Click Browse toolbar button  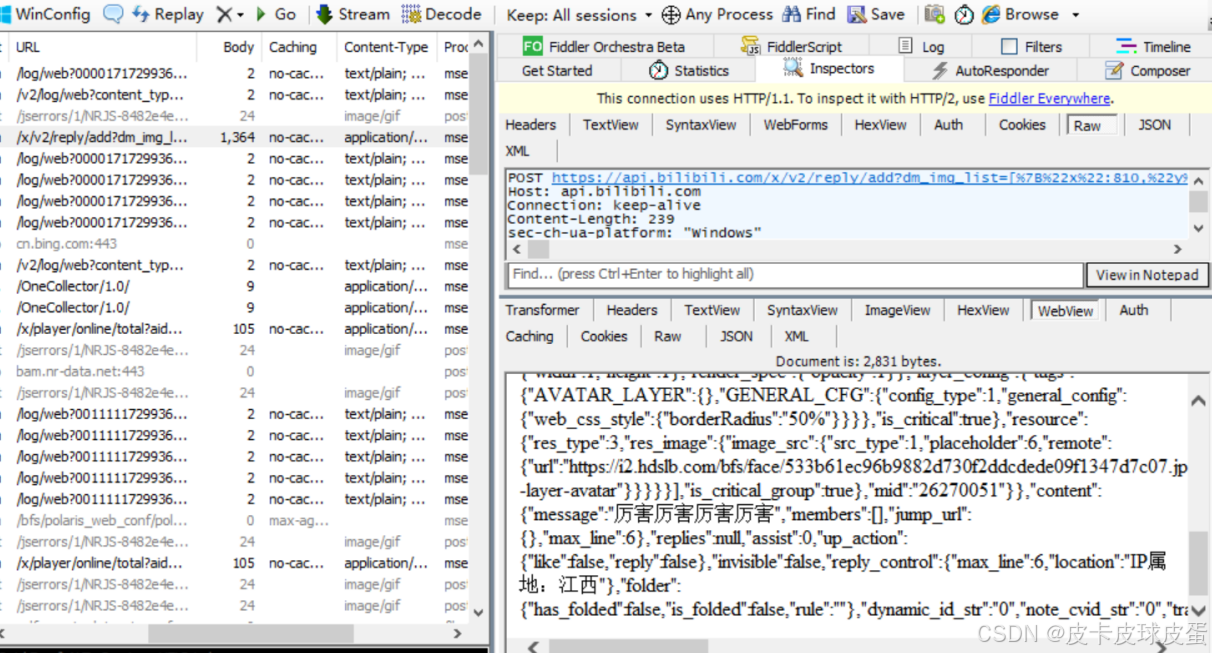point(1021,15)
